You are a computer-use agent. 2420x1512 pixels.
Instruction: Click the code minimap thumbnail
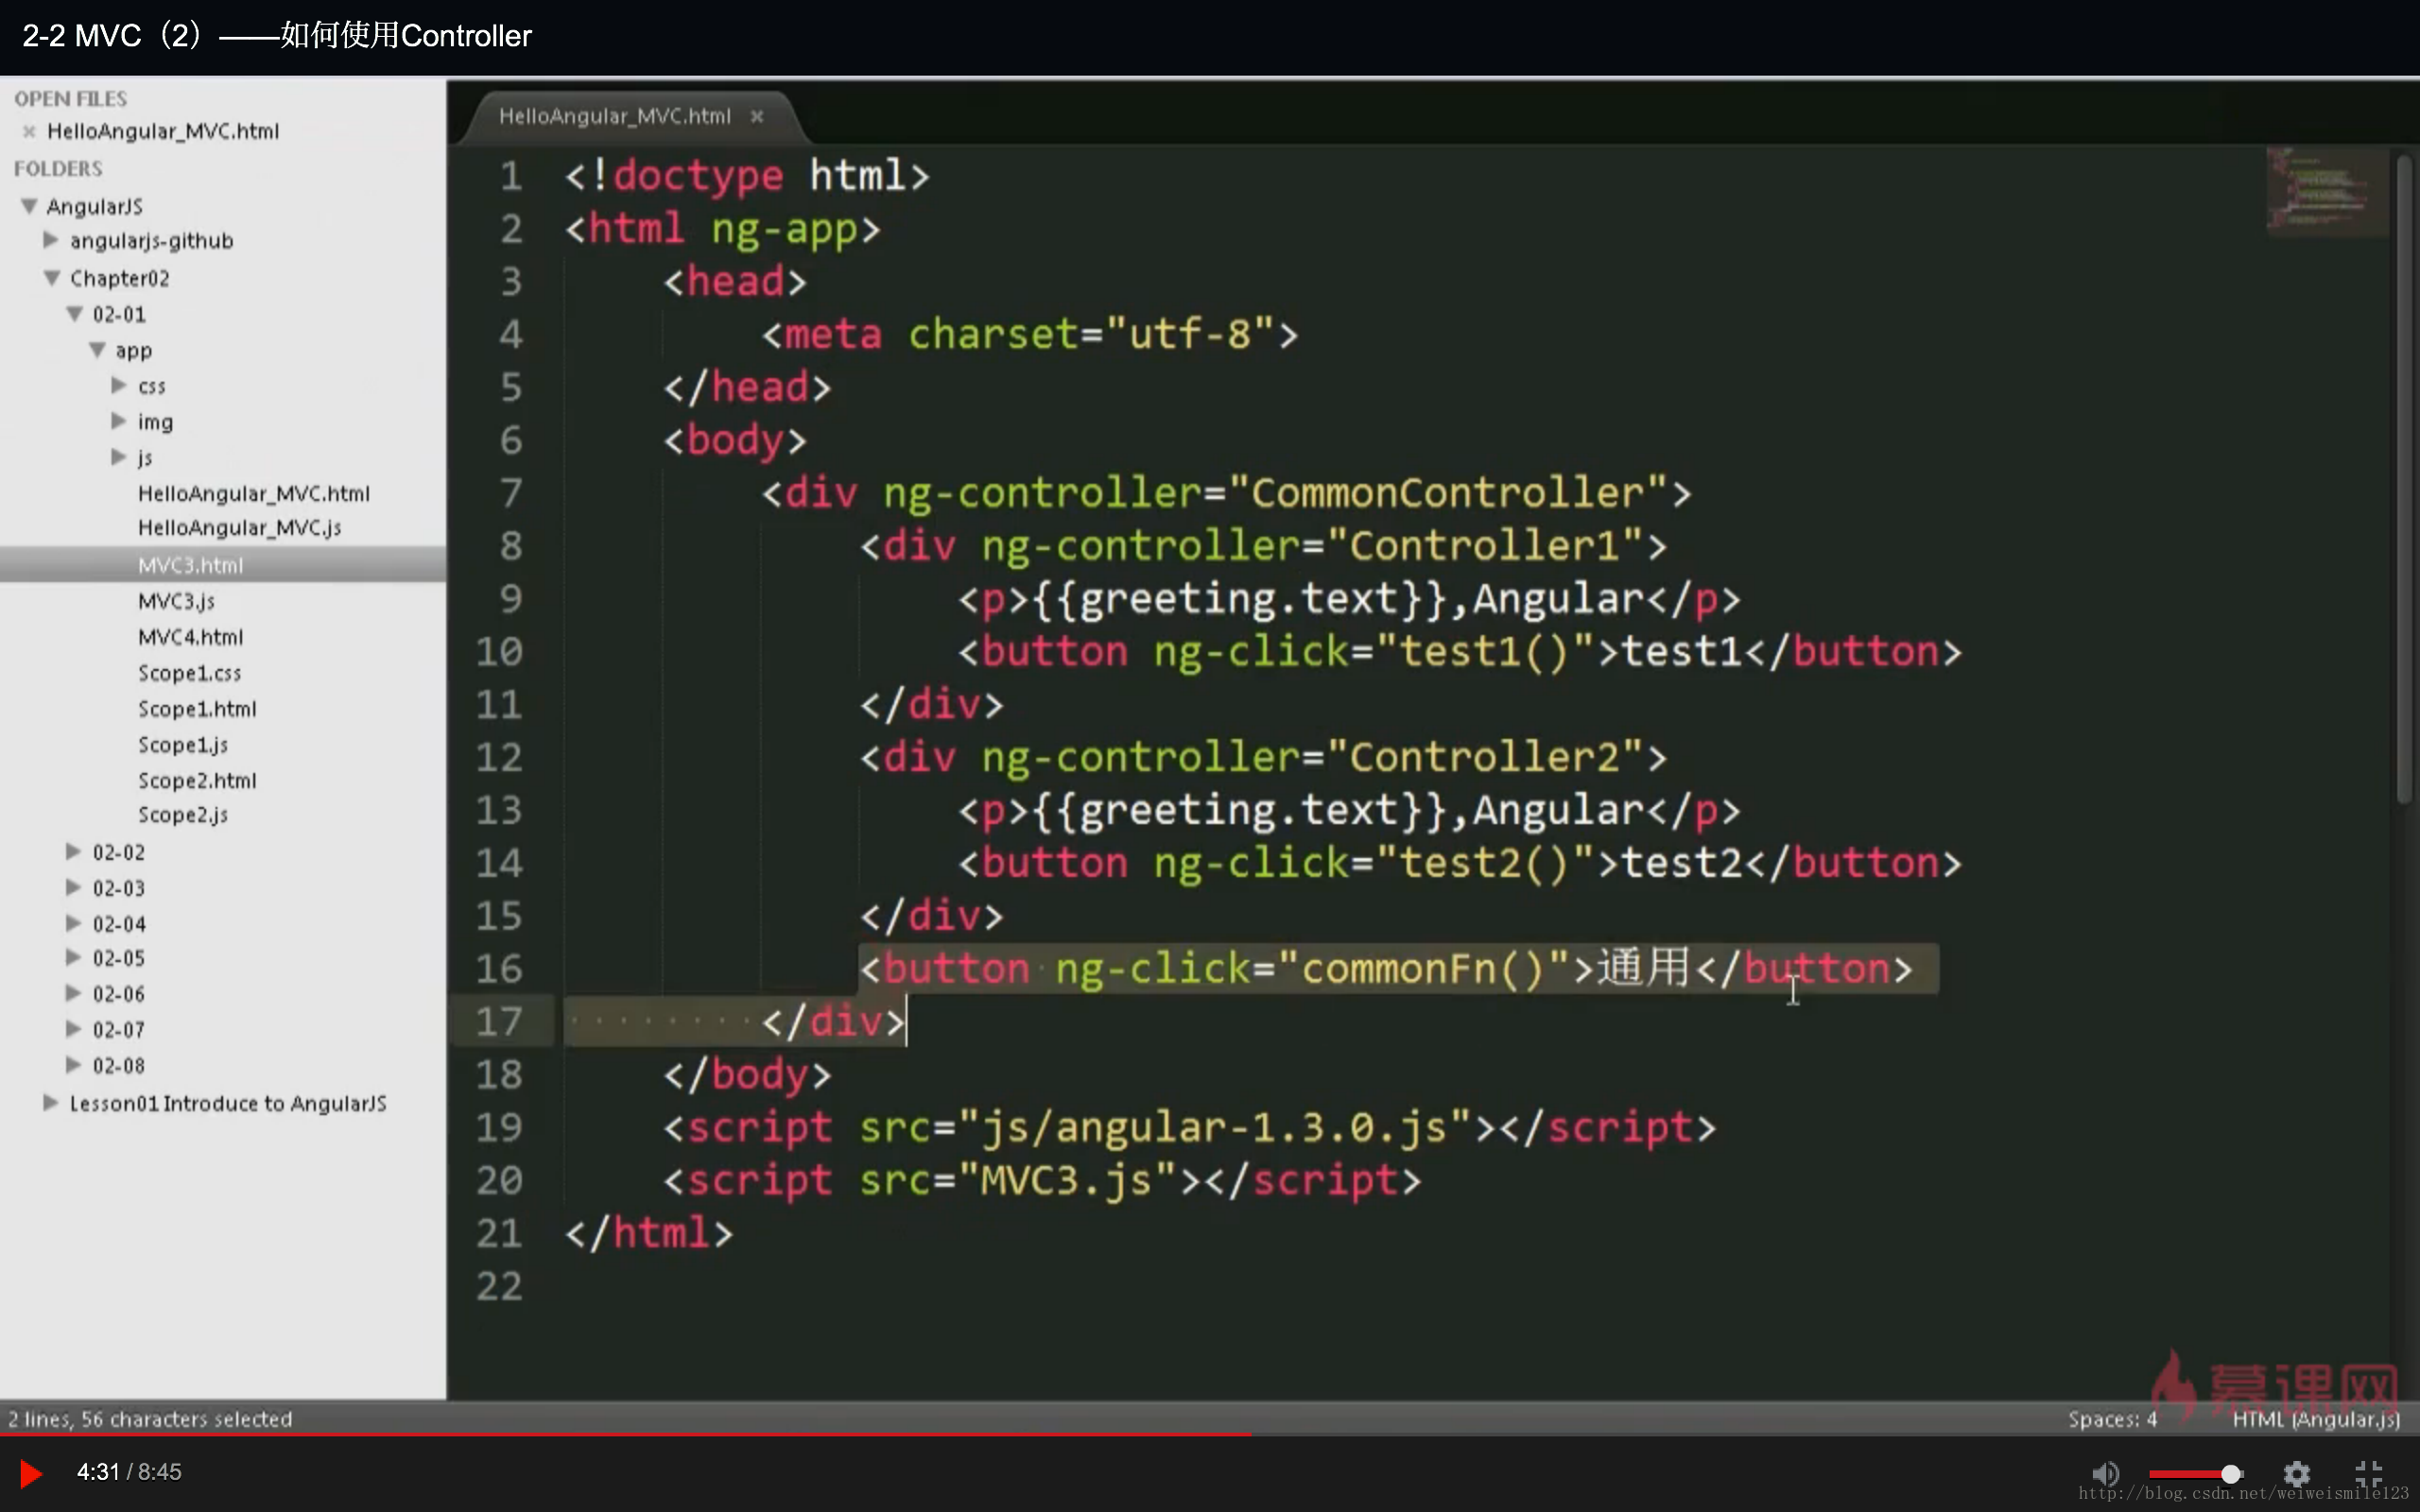2325,192
